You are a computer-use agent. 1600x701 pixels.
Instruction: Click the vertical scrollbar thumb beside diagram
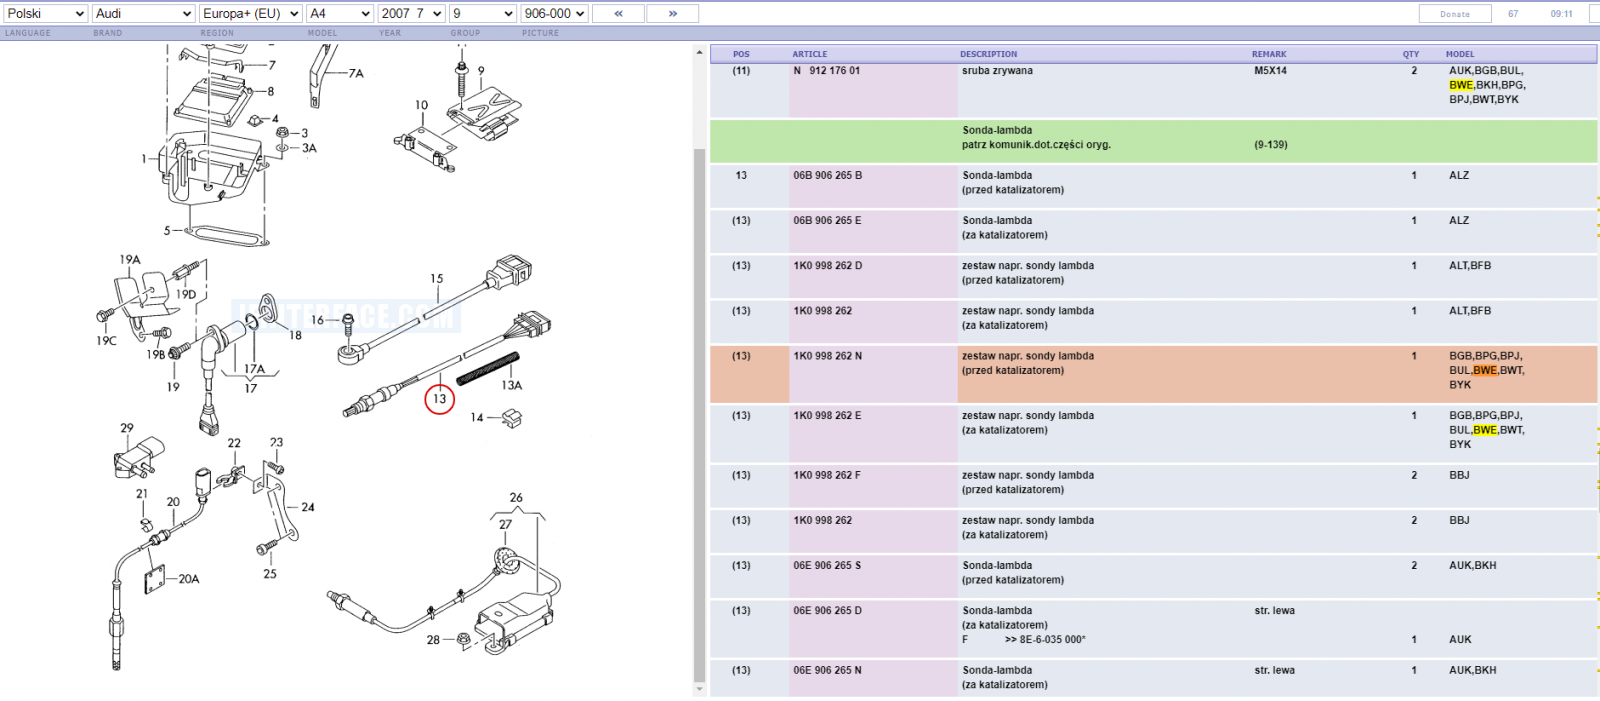pyautogui.click(x=699, y=414)
